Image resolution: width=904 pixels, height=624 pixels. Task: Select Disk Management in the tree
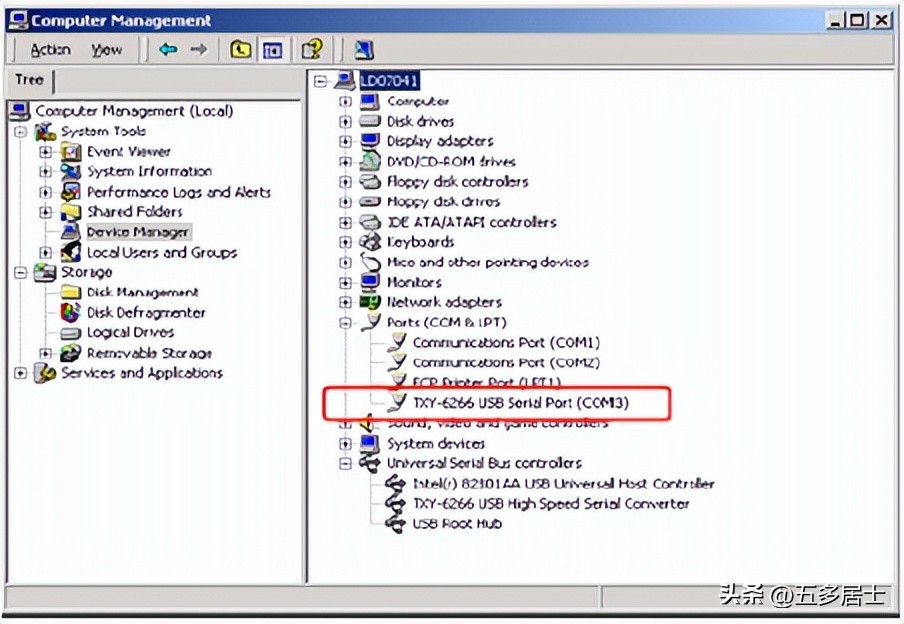tap(142, 292)
